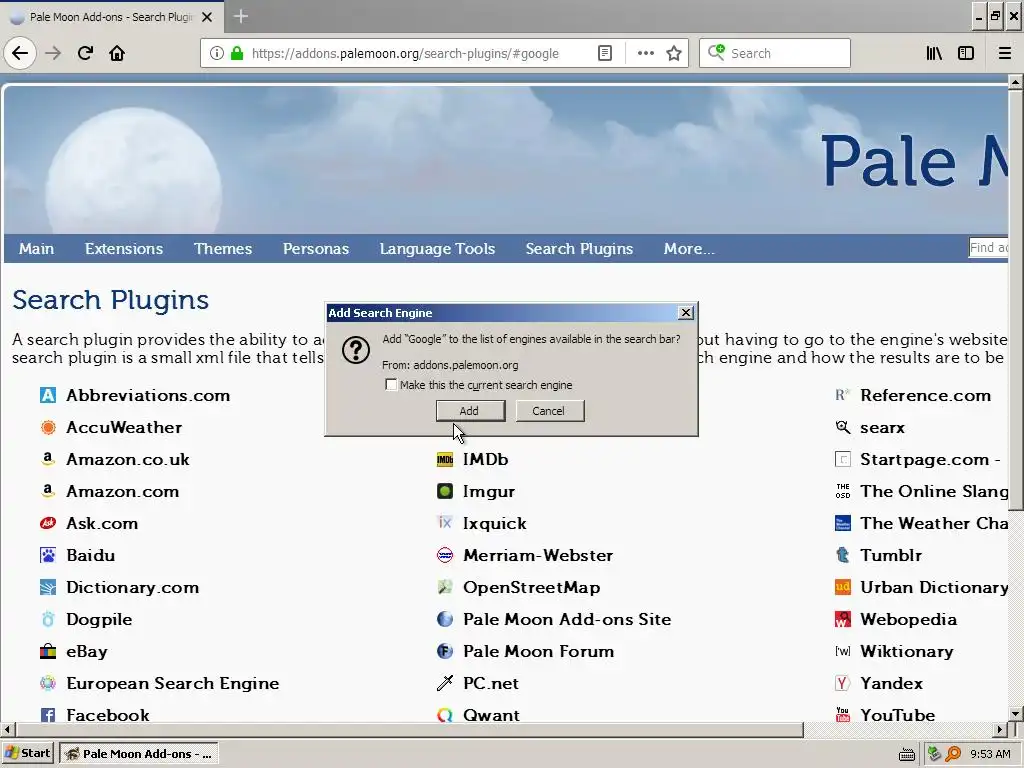Viewport: 1024px width, 768px height.
Task: Click the orange magnifier tray icon
Action: pos(953,754)
